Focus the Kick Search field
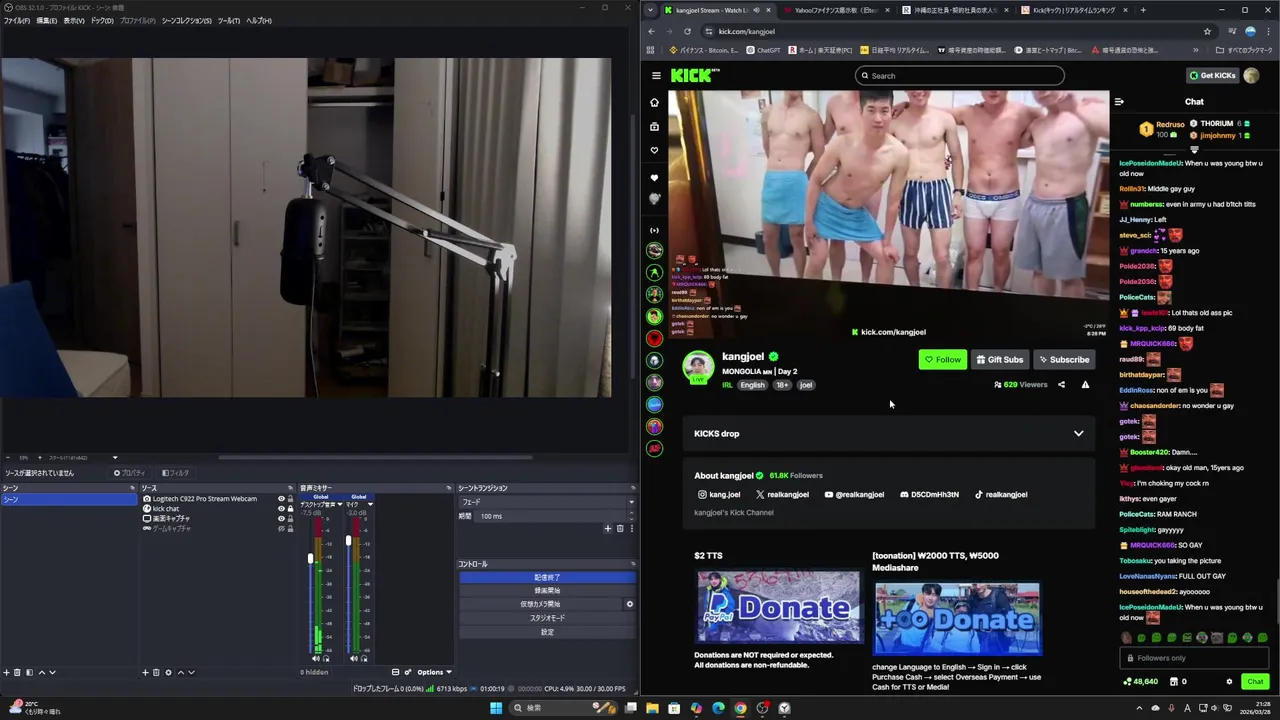The width and height of the screenshot is (1280, 720). (960, 75)
